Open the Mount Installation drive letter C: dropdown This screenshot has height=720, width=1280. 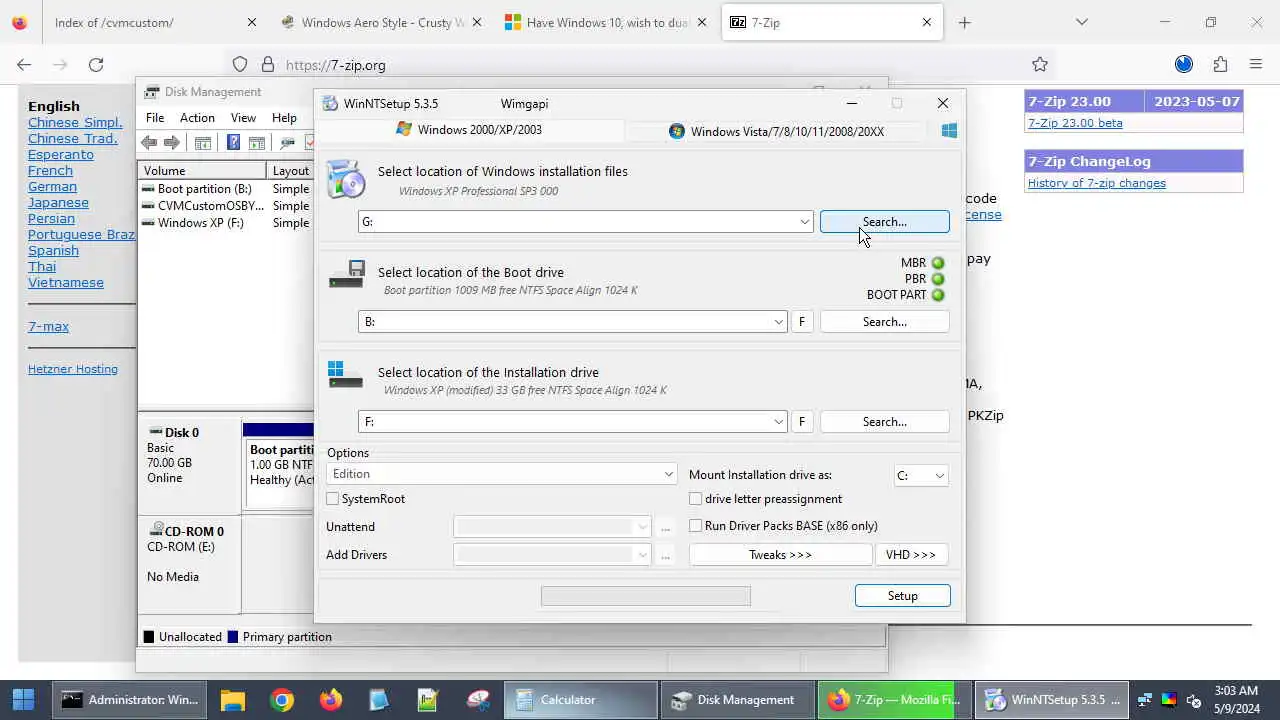[x=921, y=476]
